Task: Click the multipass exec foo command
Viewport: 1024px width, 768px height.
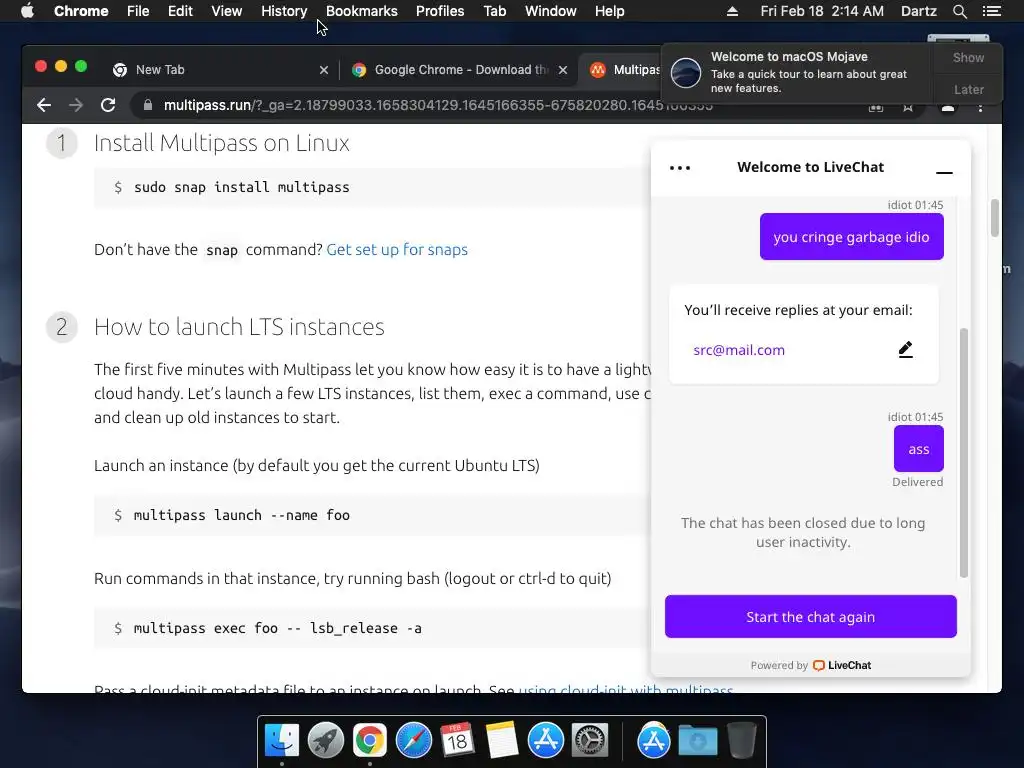Action: click(x=278, y=628)
